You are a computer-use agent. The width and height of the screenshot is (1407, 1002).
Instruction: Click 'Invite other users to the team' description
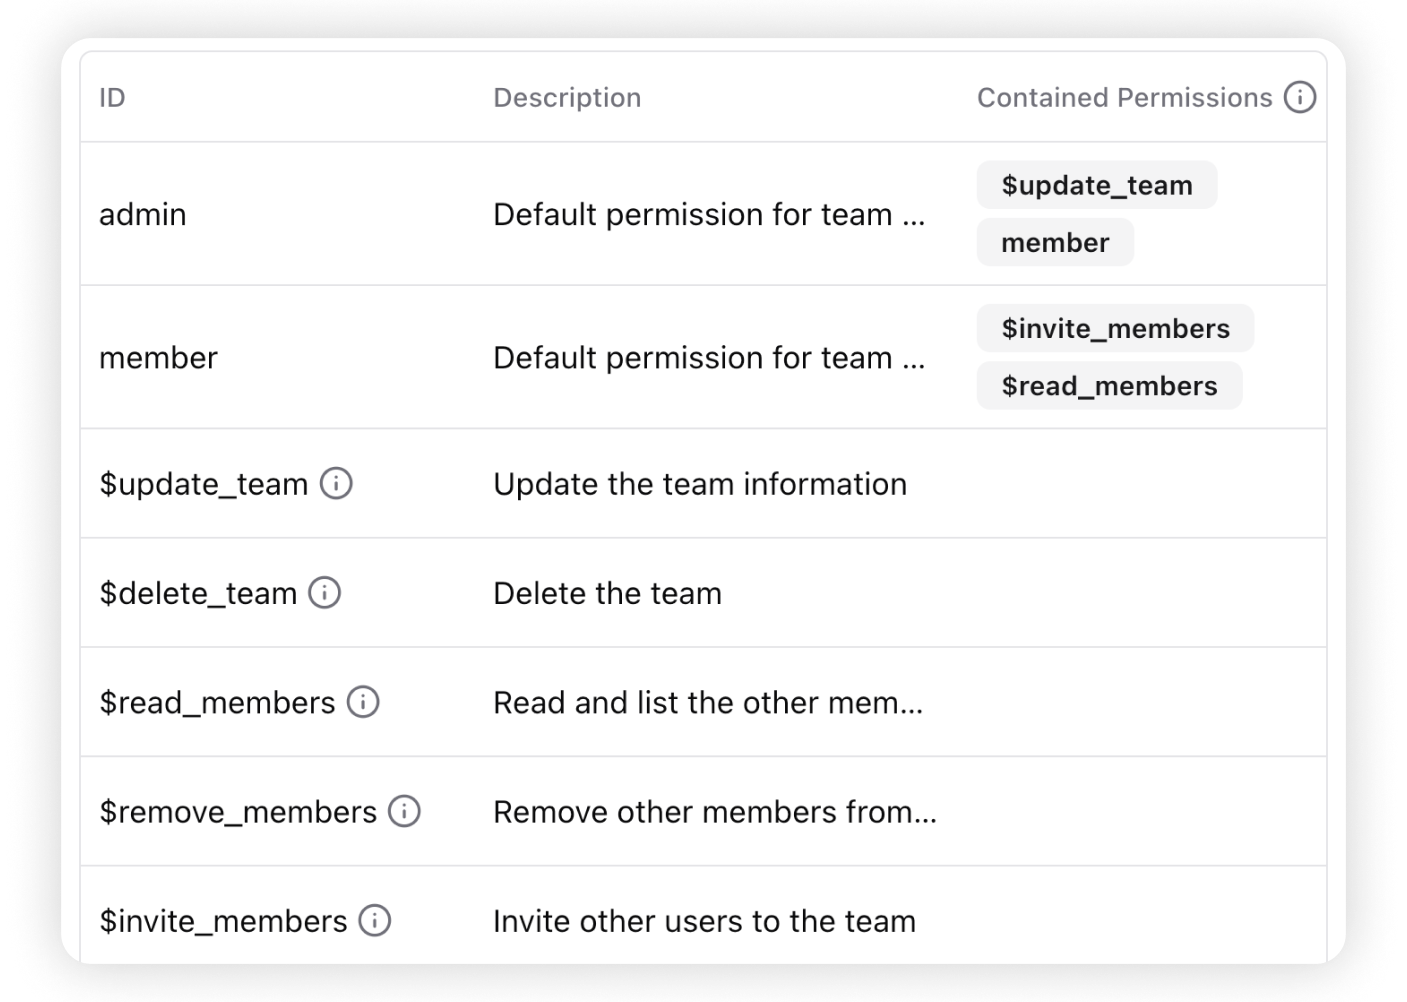tap(704, 920)
